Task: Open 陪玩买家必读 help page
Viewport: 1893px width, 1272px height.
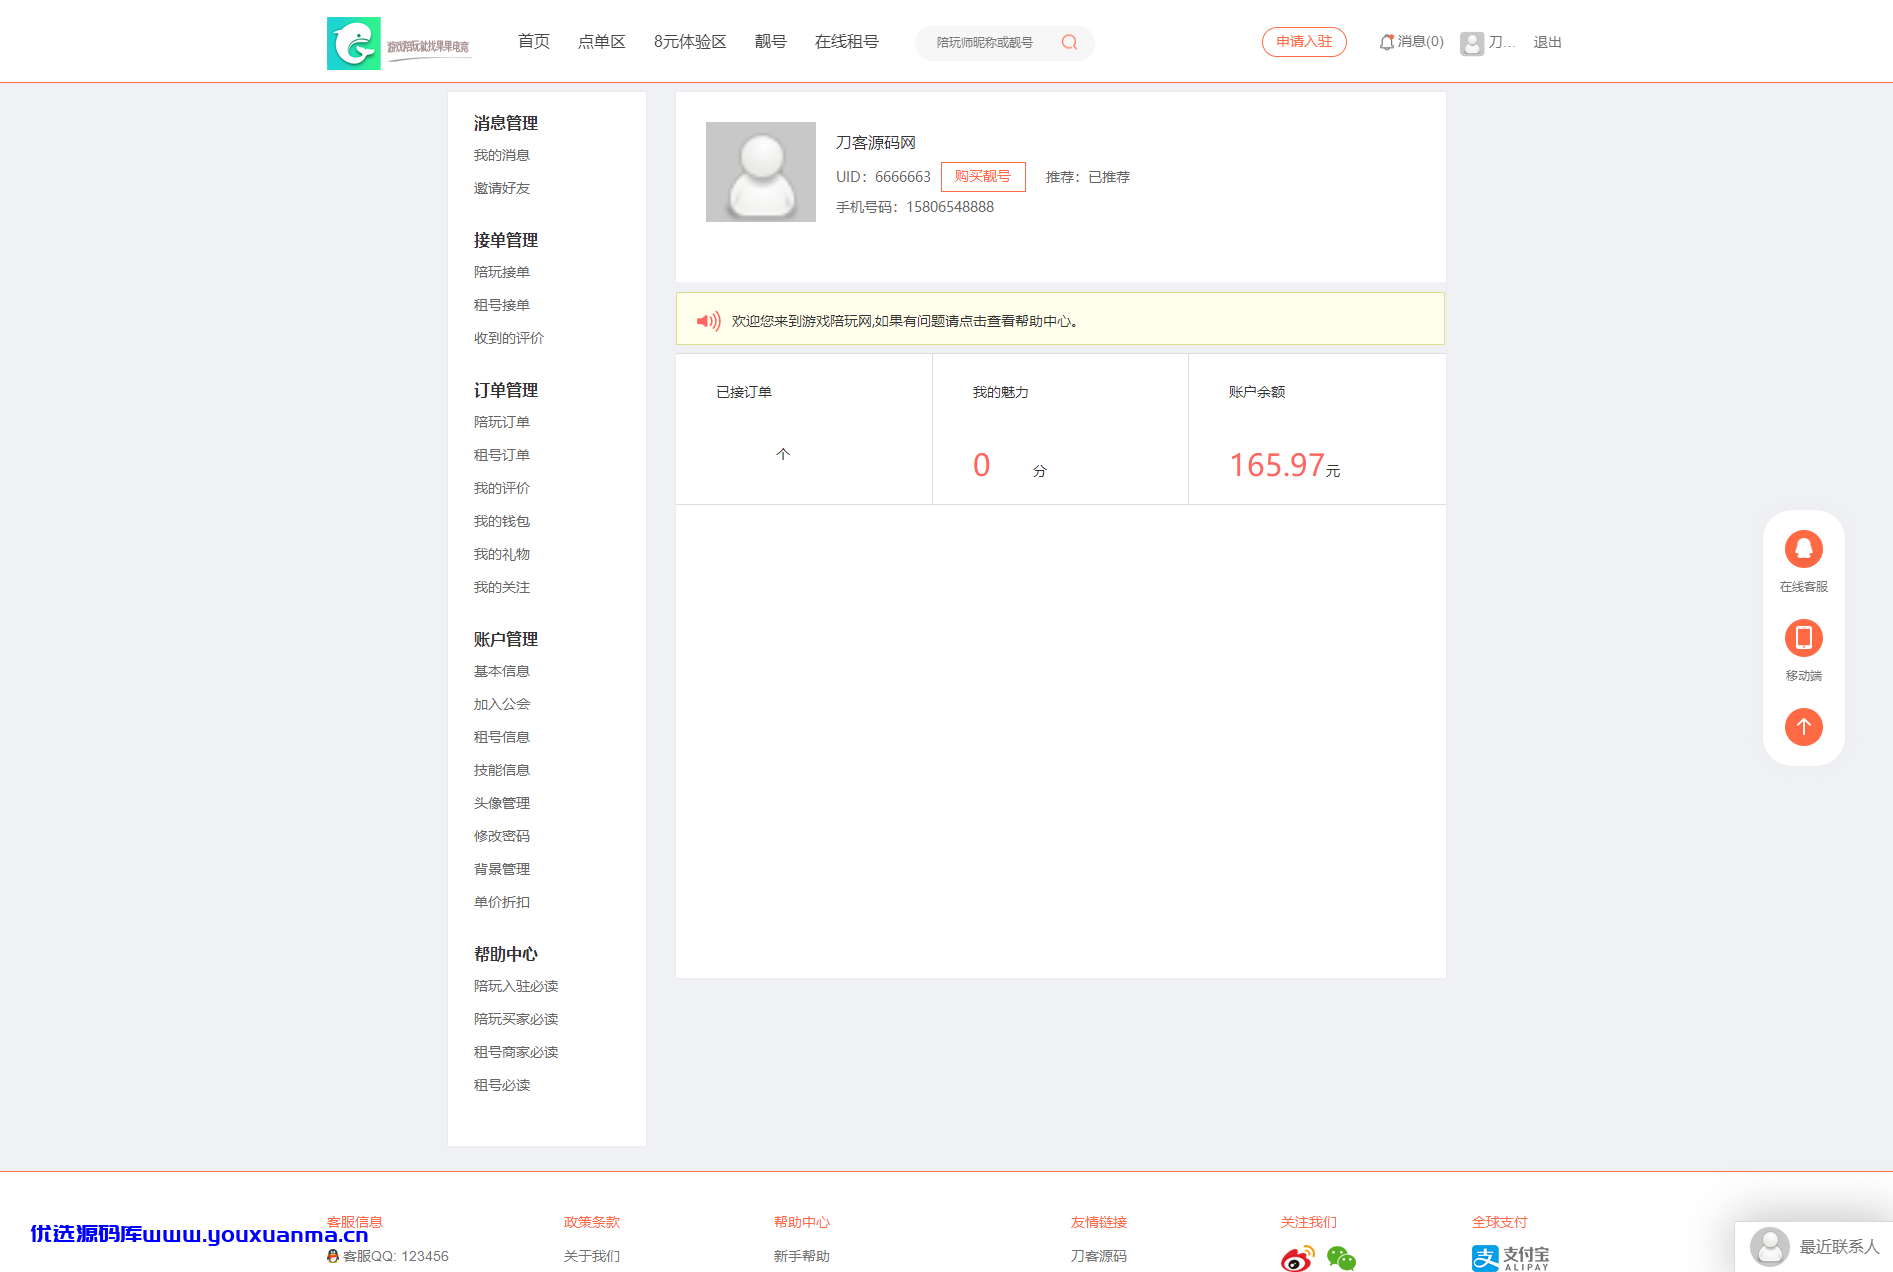Action: click(x=516, y=1019)
